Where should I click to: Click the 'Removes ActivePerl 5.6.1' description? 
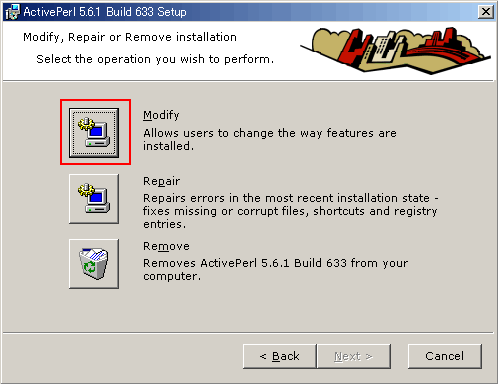pos(276,270)
